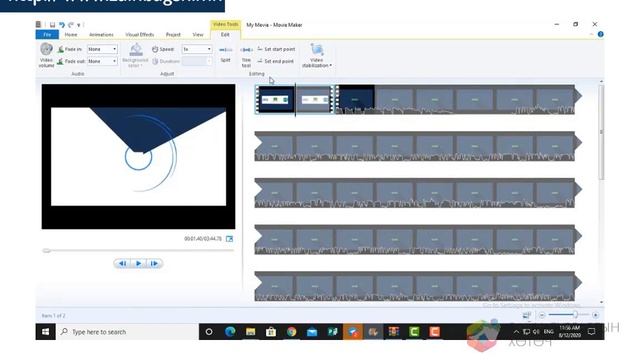Click the zoom in plus button
The image size is (640, 360).
pos(596,315)
